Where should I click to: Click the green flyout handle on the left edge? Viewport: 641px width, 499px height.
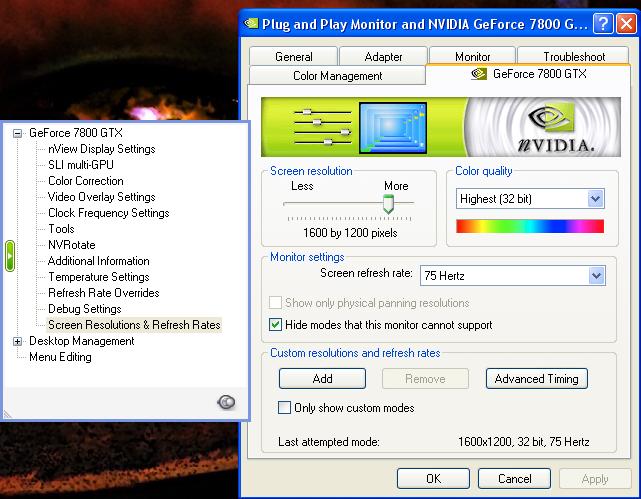(x=10, y=256)
